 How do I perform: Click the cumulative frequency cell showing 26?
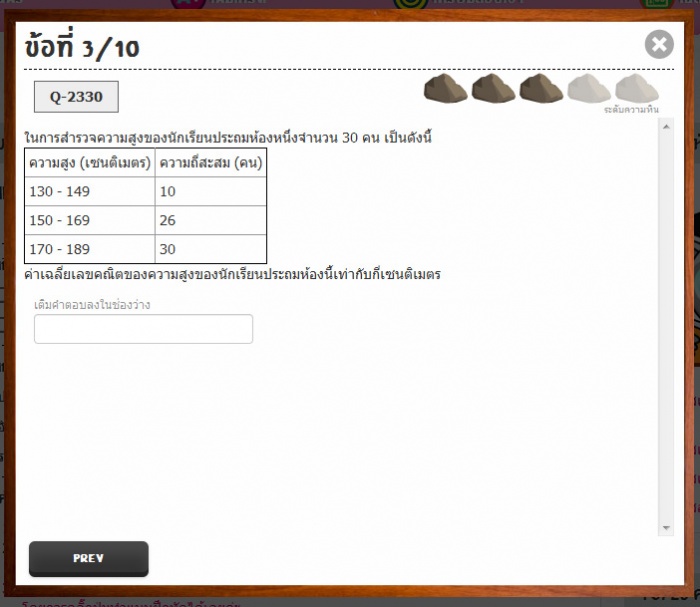click(x=210, y=220)
